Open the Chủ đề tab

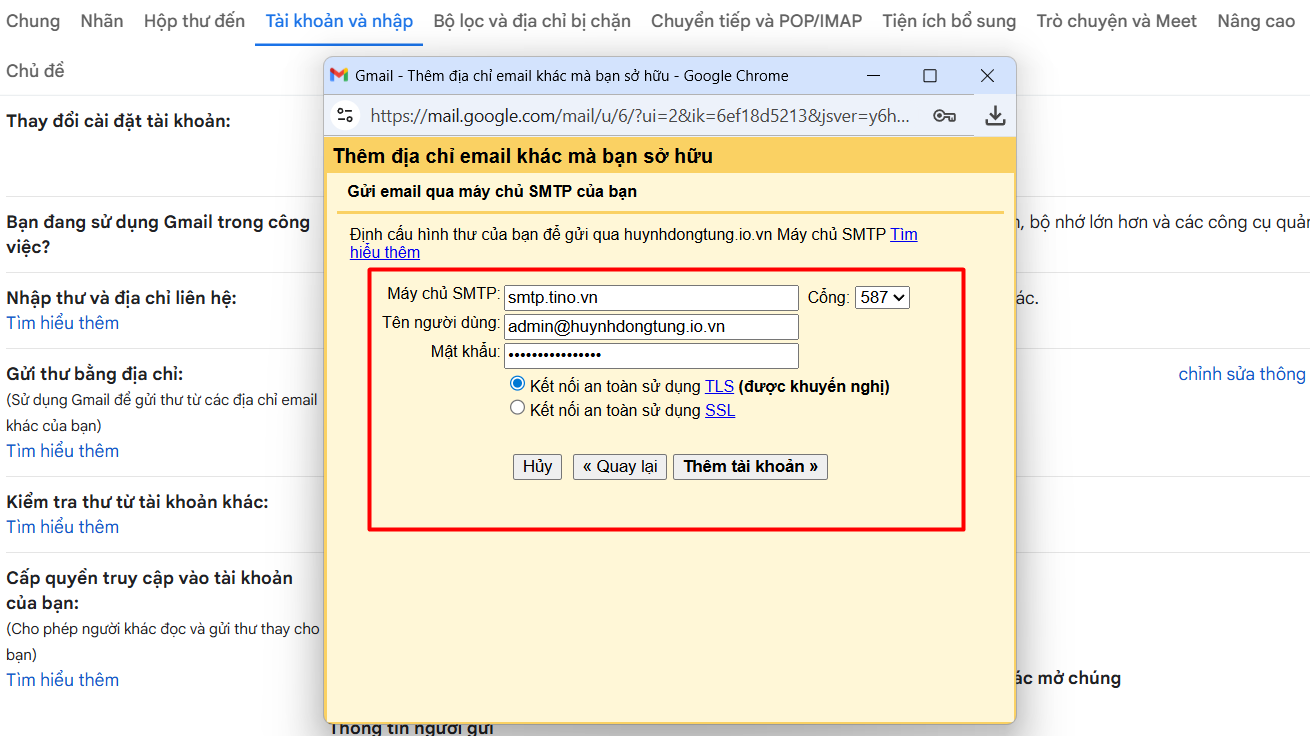[x=35, y=71]
